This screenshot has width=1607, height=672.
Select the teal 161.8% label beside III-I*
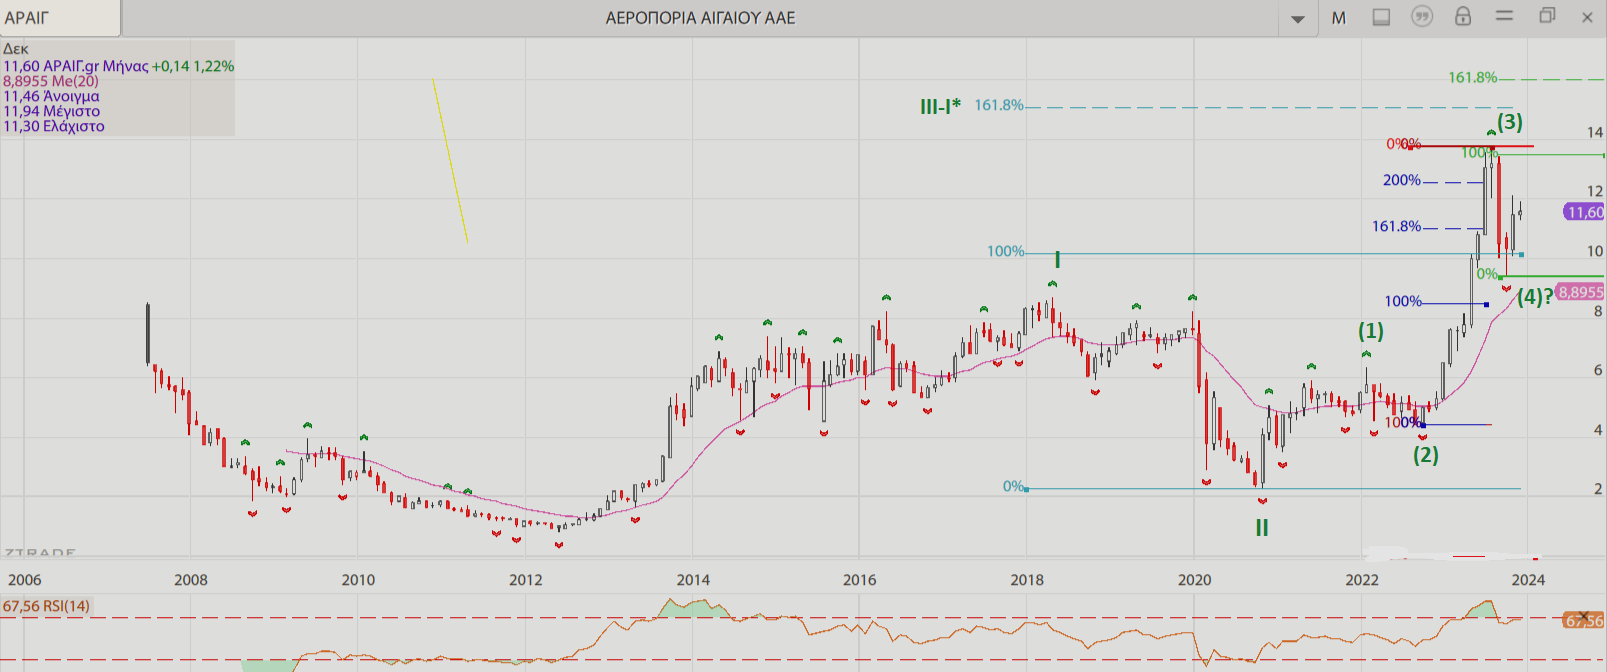click(999, 105)
